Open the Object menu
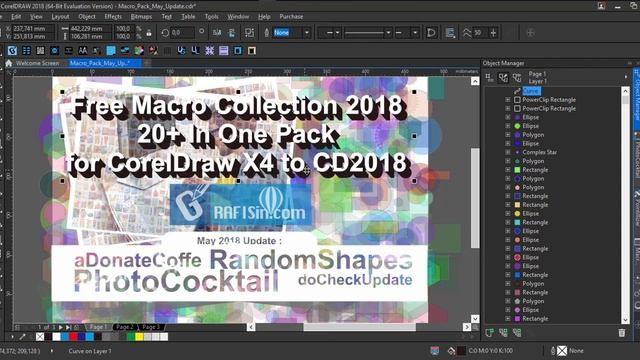640x360 pixels. click(x=87, y=17)
